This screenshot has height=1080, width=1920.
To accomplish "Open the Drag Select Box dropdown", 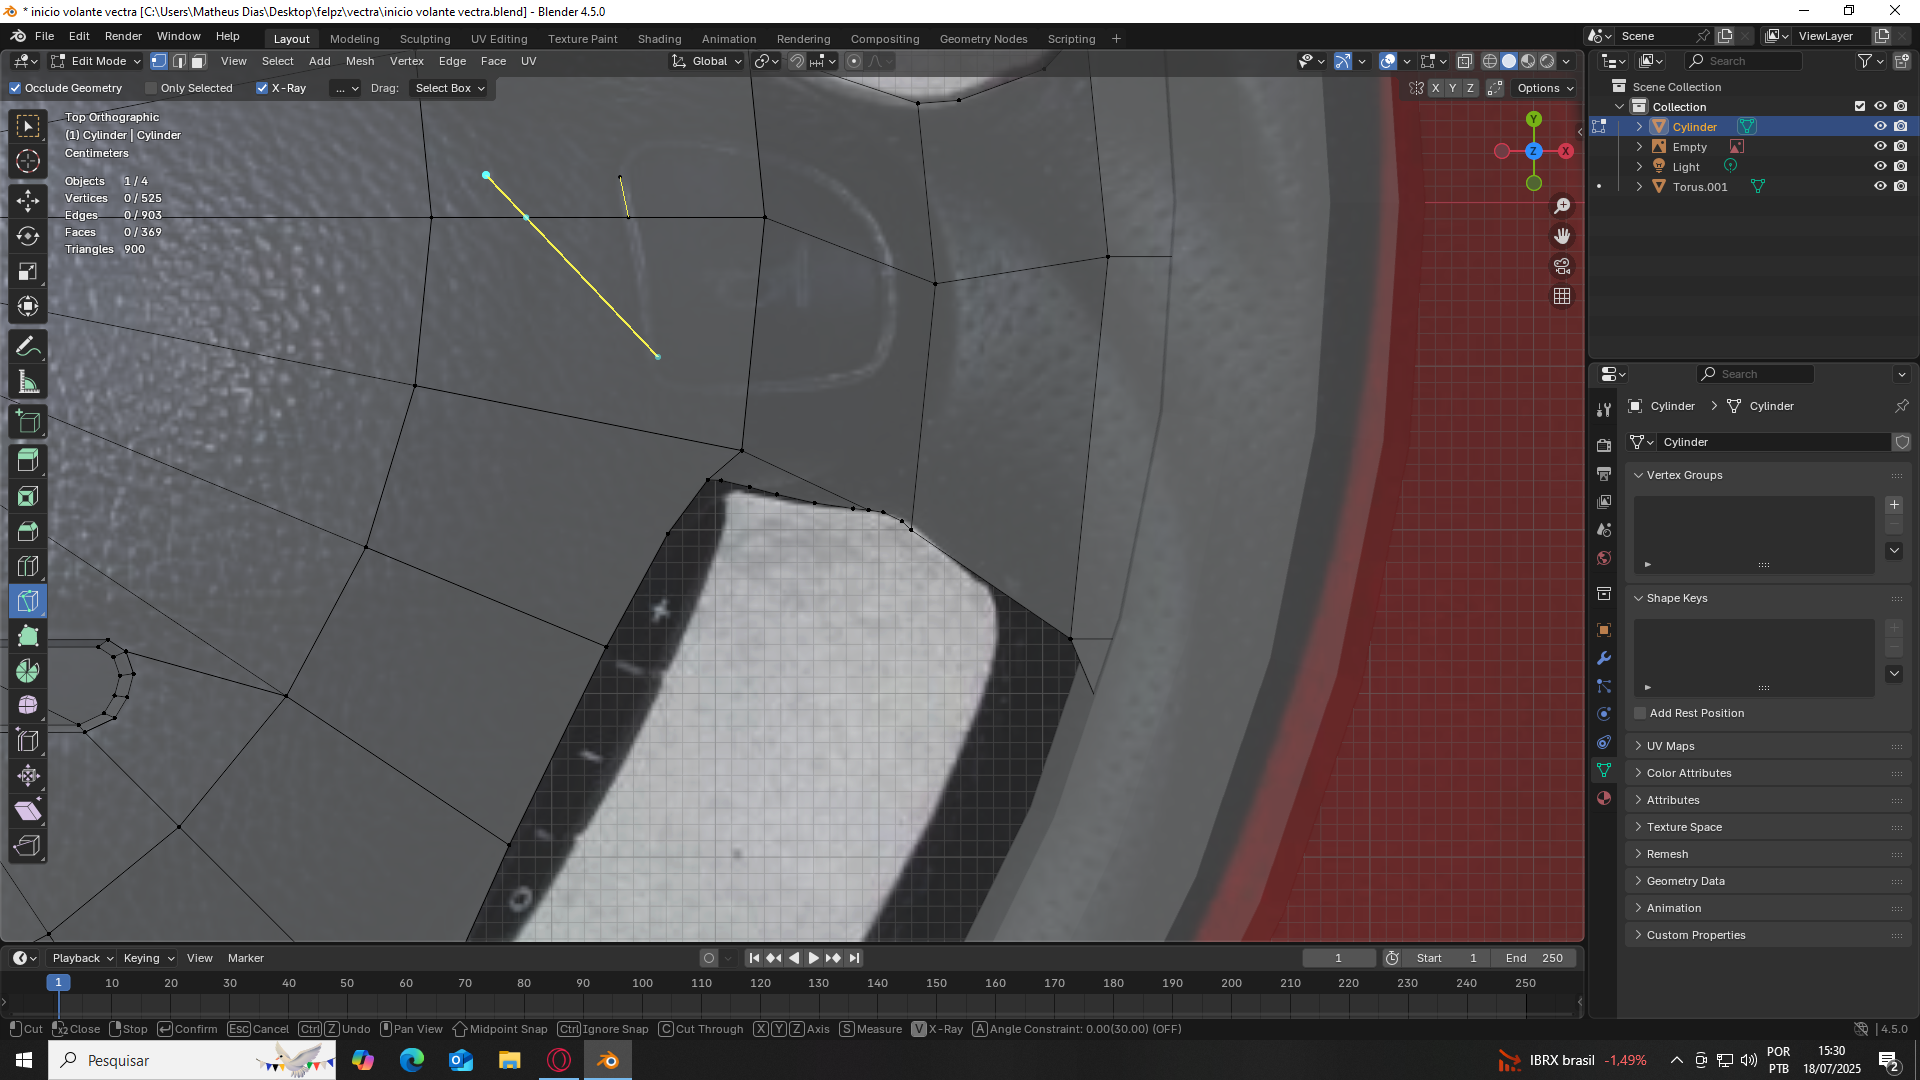I will [x=449, y=88].
